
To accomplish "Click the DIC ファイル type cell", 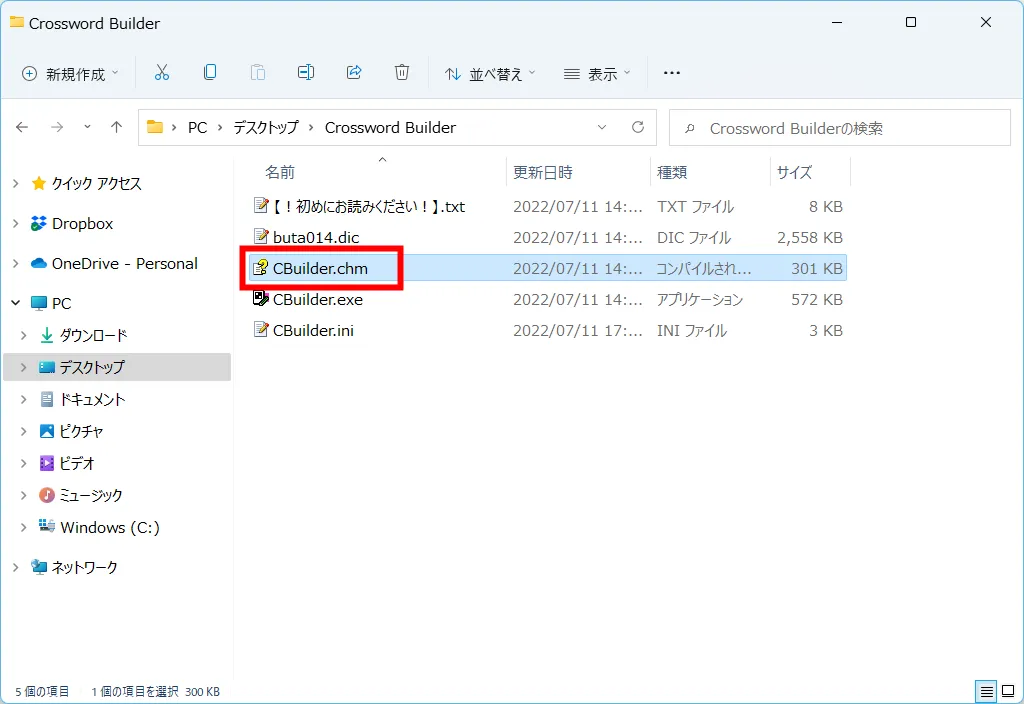I will (694, 238).
